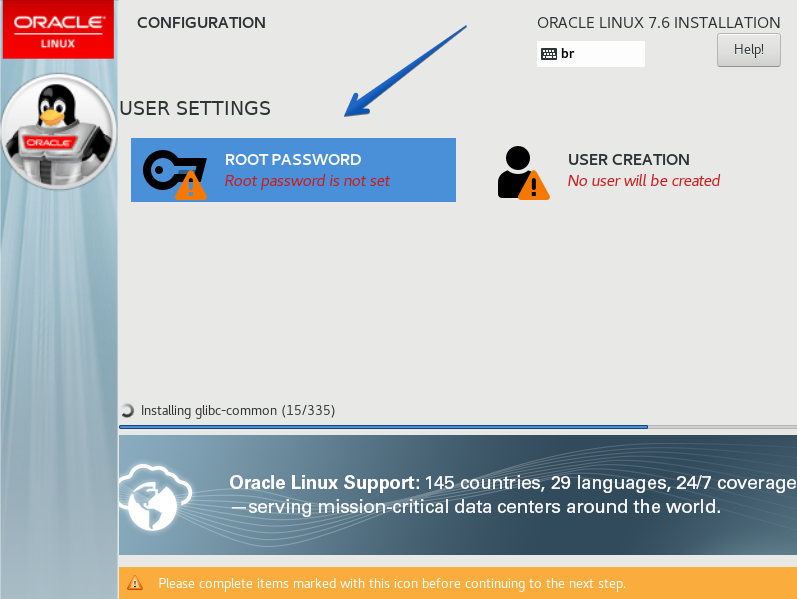797x599 pixels.
Task: Select the USER CREATION label
Action: tap(628, 159)
